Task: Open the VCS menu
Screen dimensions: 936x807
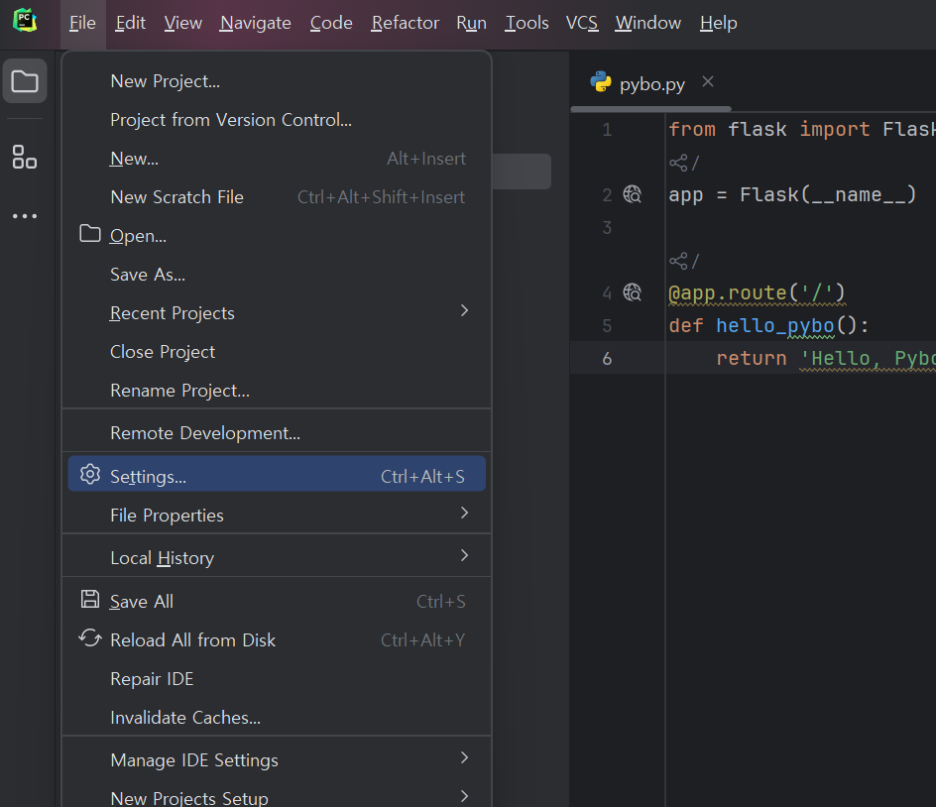Action: tap(582, 23)
